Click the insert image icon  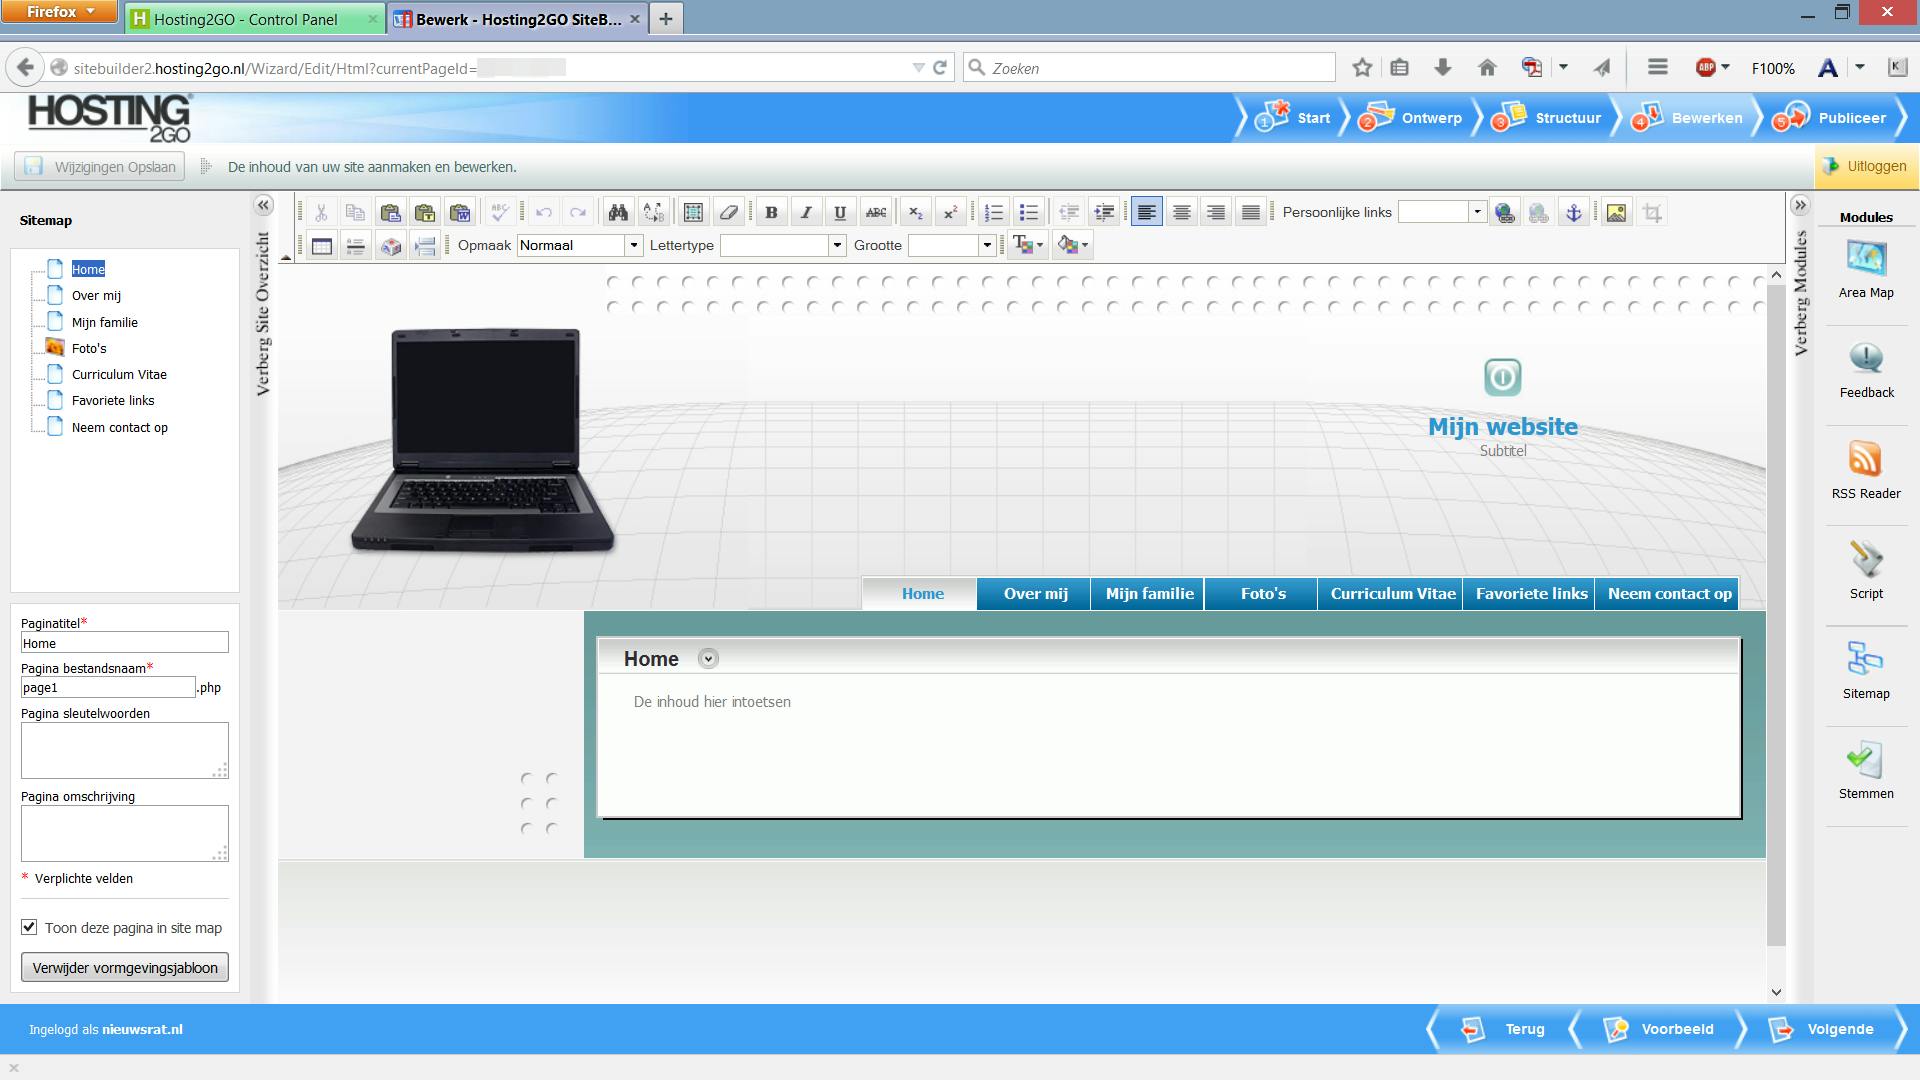1616,212
